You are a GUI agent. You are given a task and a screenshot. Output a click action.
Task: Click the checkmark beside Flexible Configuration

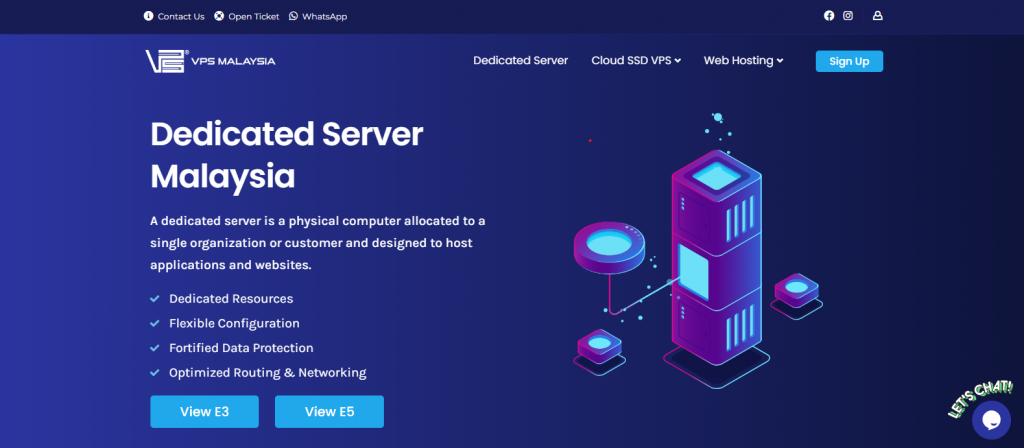(155, 323)
